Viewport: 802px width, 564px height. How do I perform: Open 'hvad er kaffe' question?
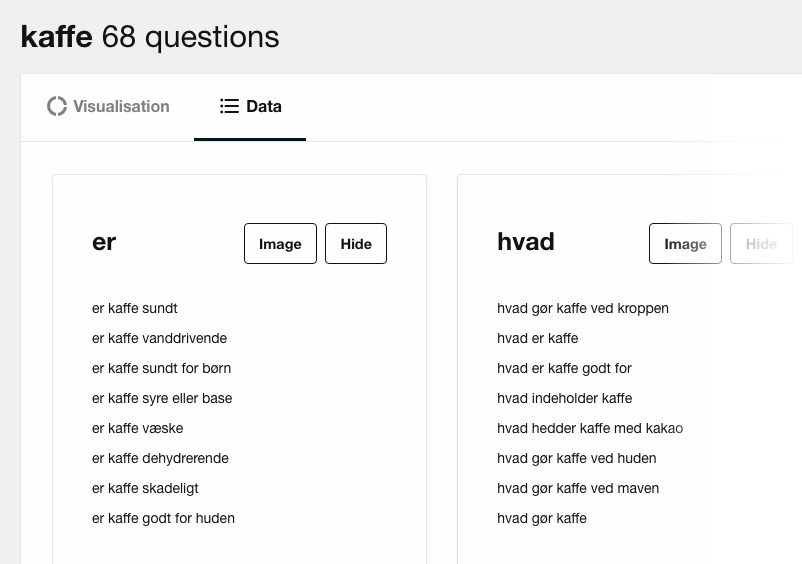(537, 338)
